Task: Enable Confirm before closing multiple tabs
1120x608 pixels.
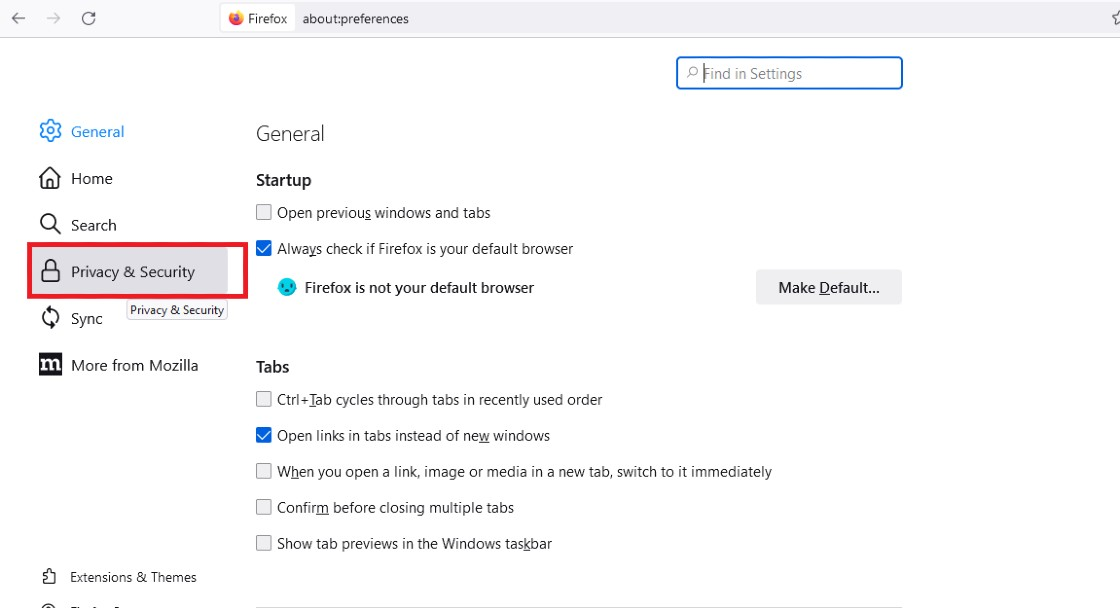Action: (x=264, y=507)
